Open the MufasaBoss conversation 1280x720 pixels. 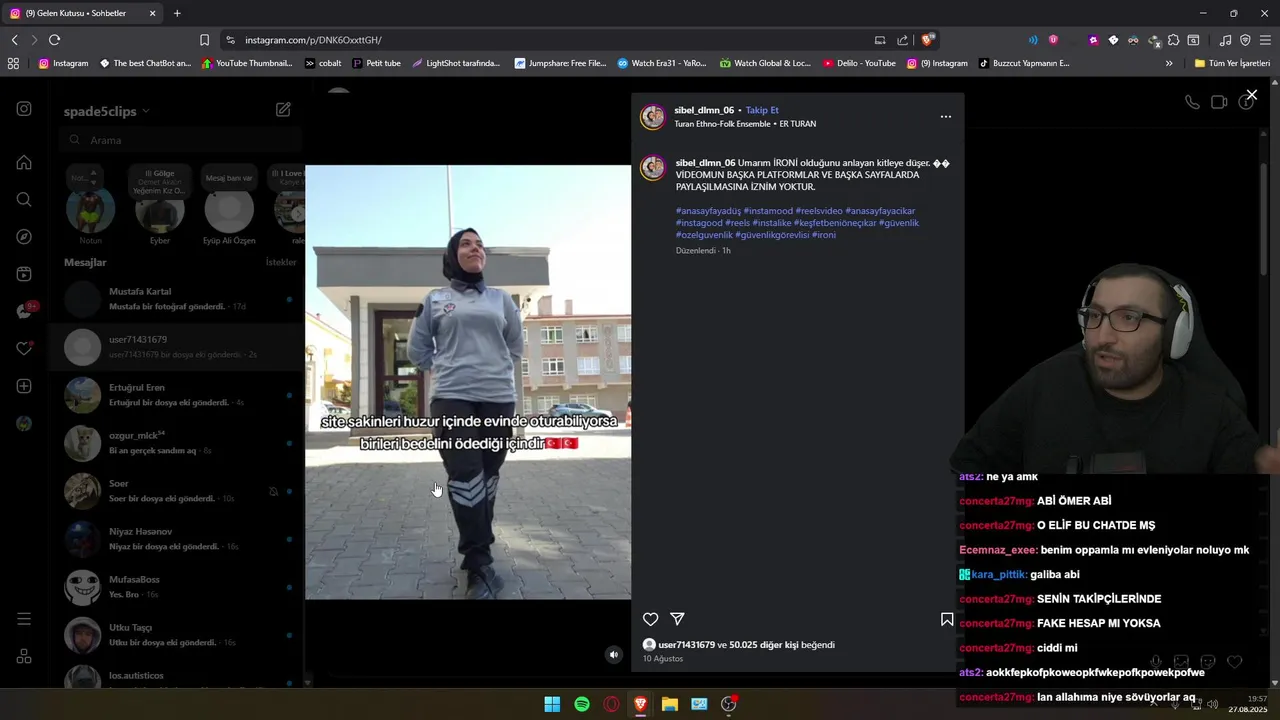tap(176, 587)
